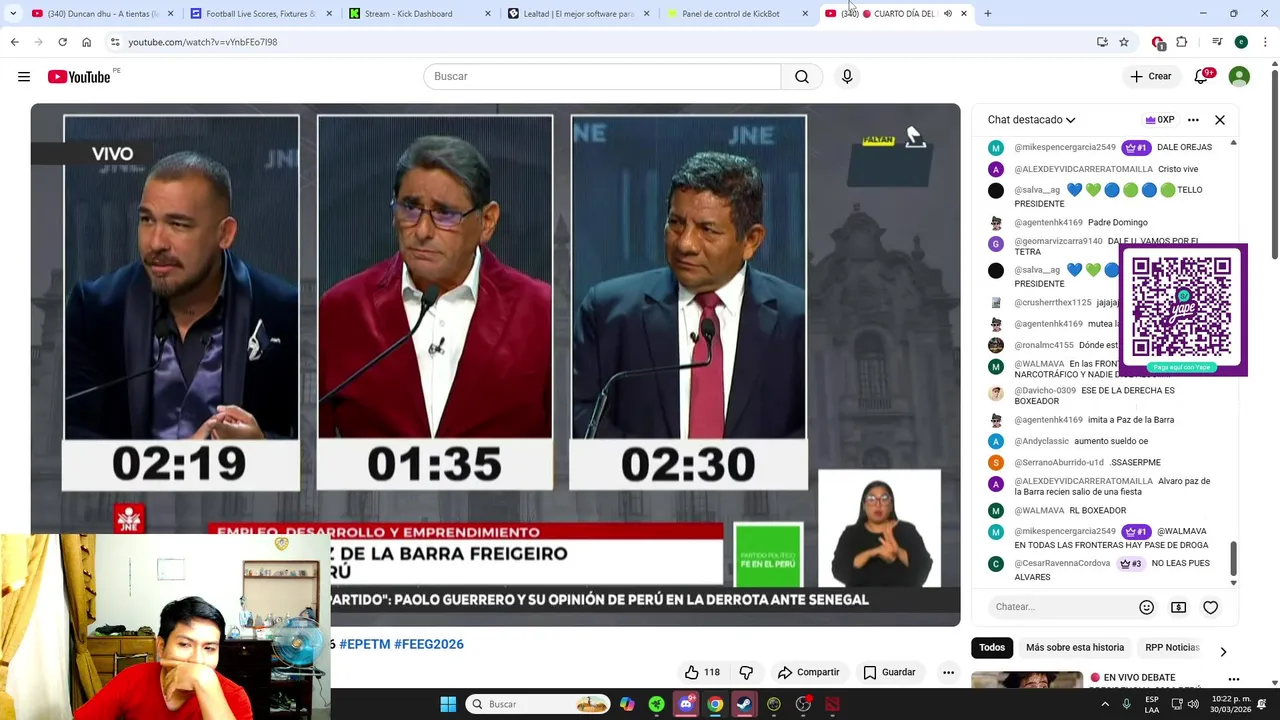Open Discord from the taskbar
Image resolution: width=1280 pixels, height=720 pixels.
[686, 704]
